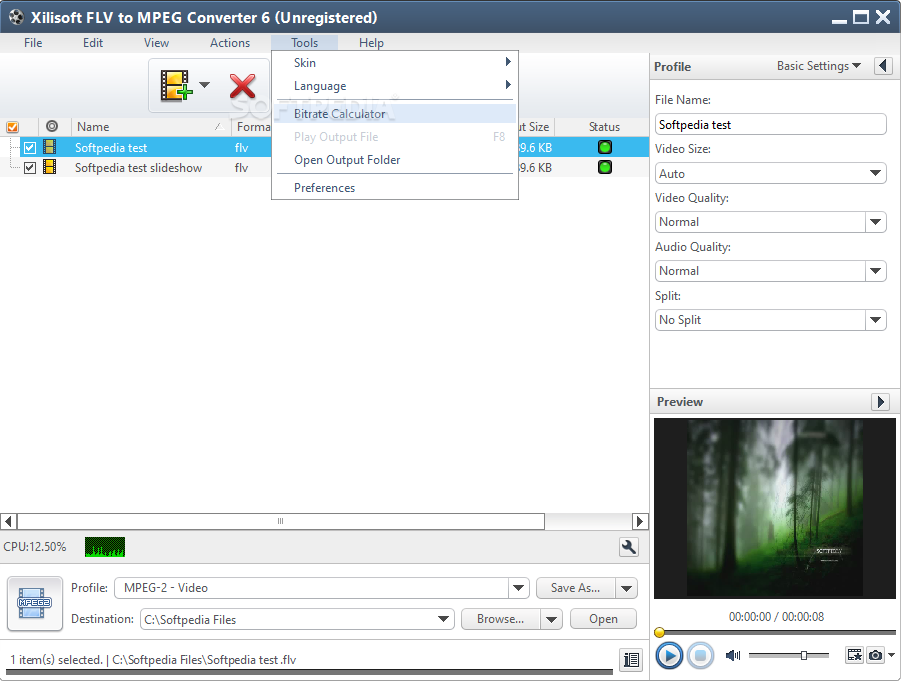Open the File menu
The width and height of the screenshot is (901, 681).
point(33,43)
